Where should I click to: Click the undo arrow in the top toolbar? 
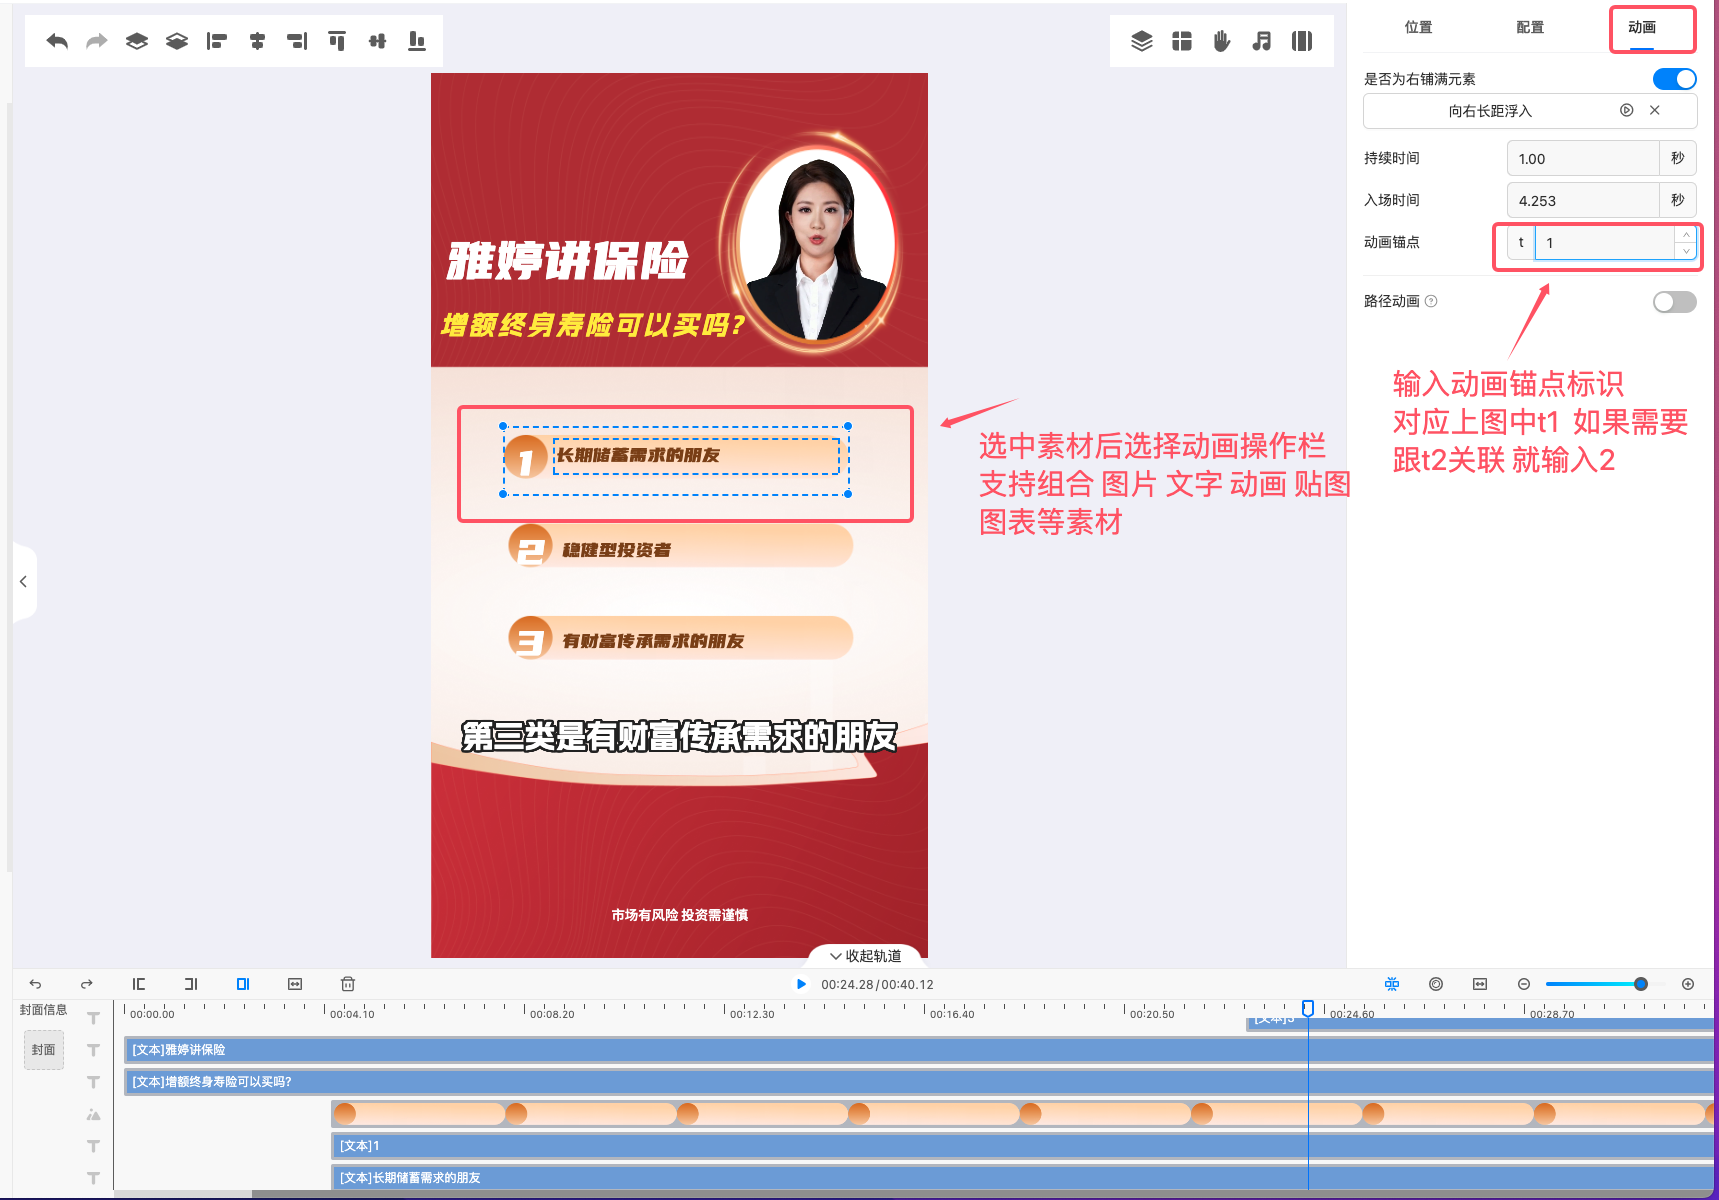[57, 41]
